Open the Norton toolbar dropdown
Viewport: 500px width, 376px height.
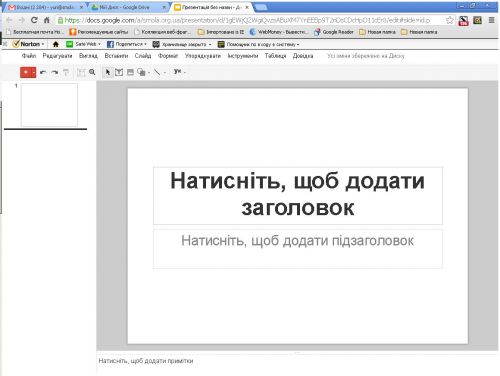[28, 44]
